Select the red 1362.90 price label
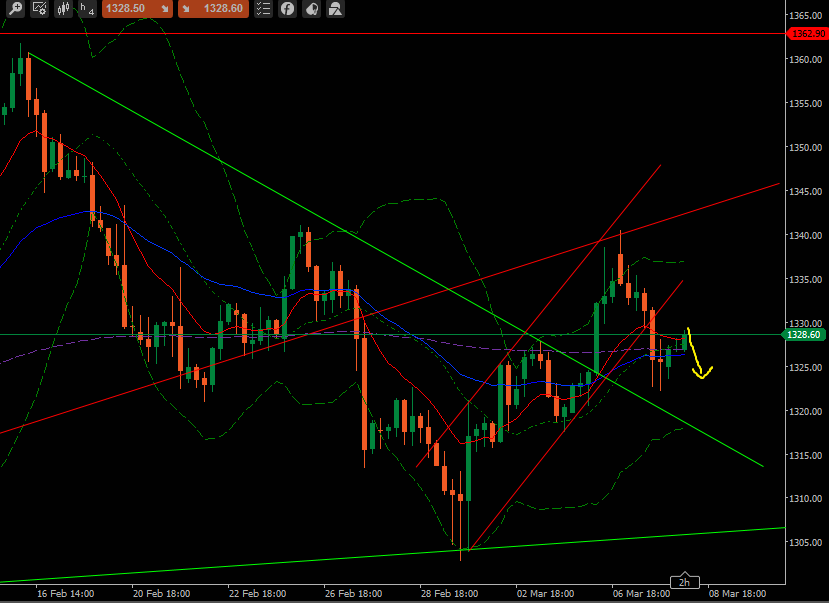829x603 pixels. pos(807,34)
